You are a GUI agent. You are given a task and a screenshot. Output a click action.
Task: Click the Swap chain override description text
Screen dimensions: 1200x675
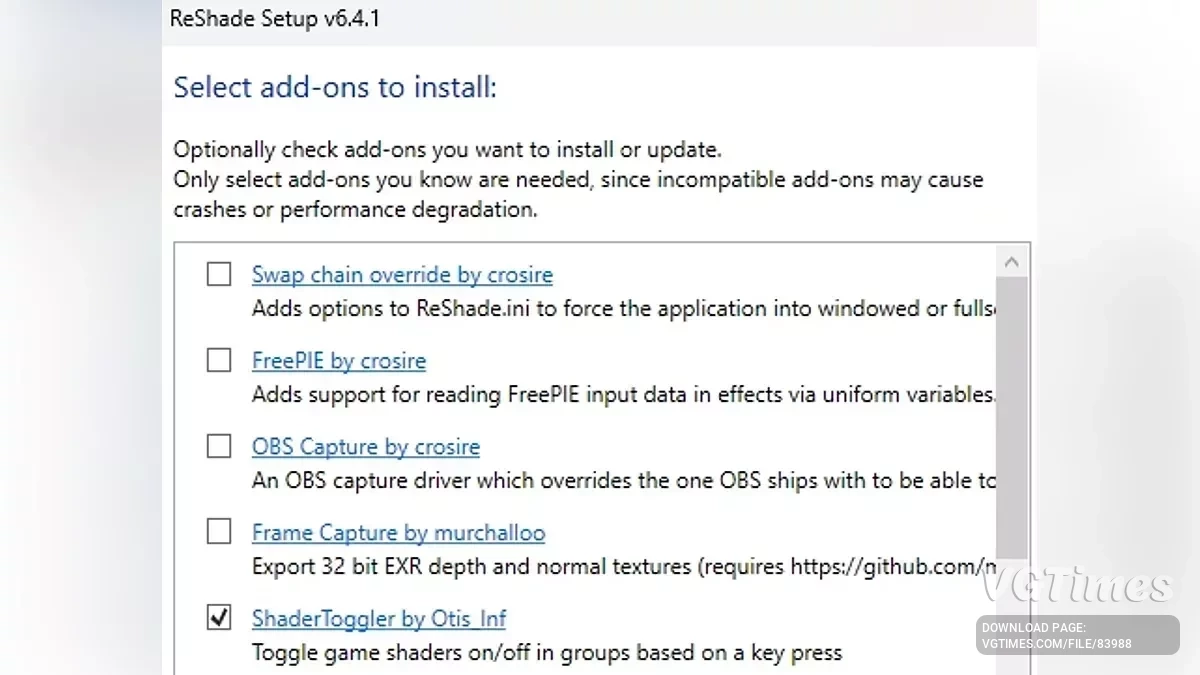click(622, 309)
